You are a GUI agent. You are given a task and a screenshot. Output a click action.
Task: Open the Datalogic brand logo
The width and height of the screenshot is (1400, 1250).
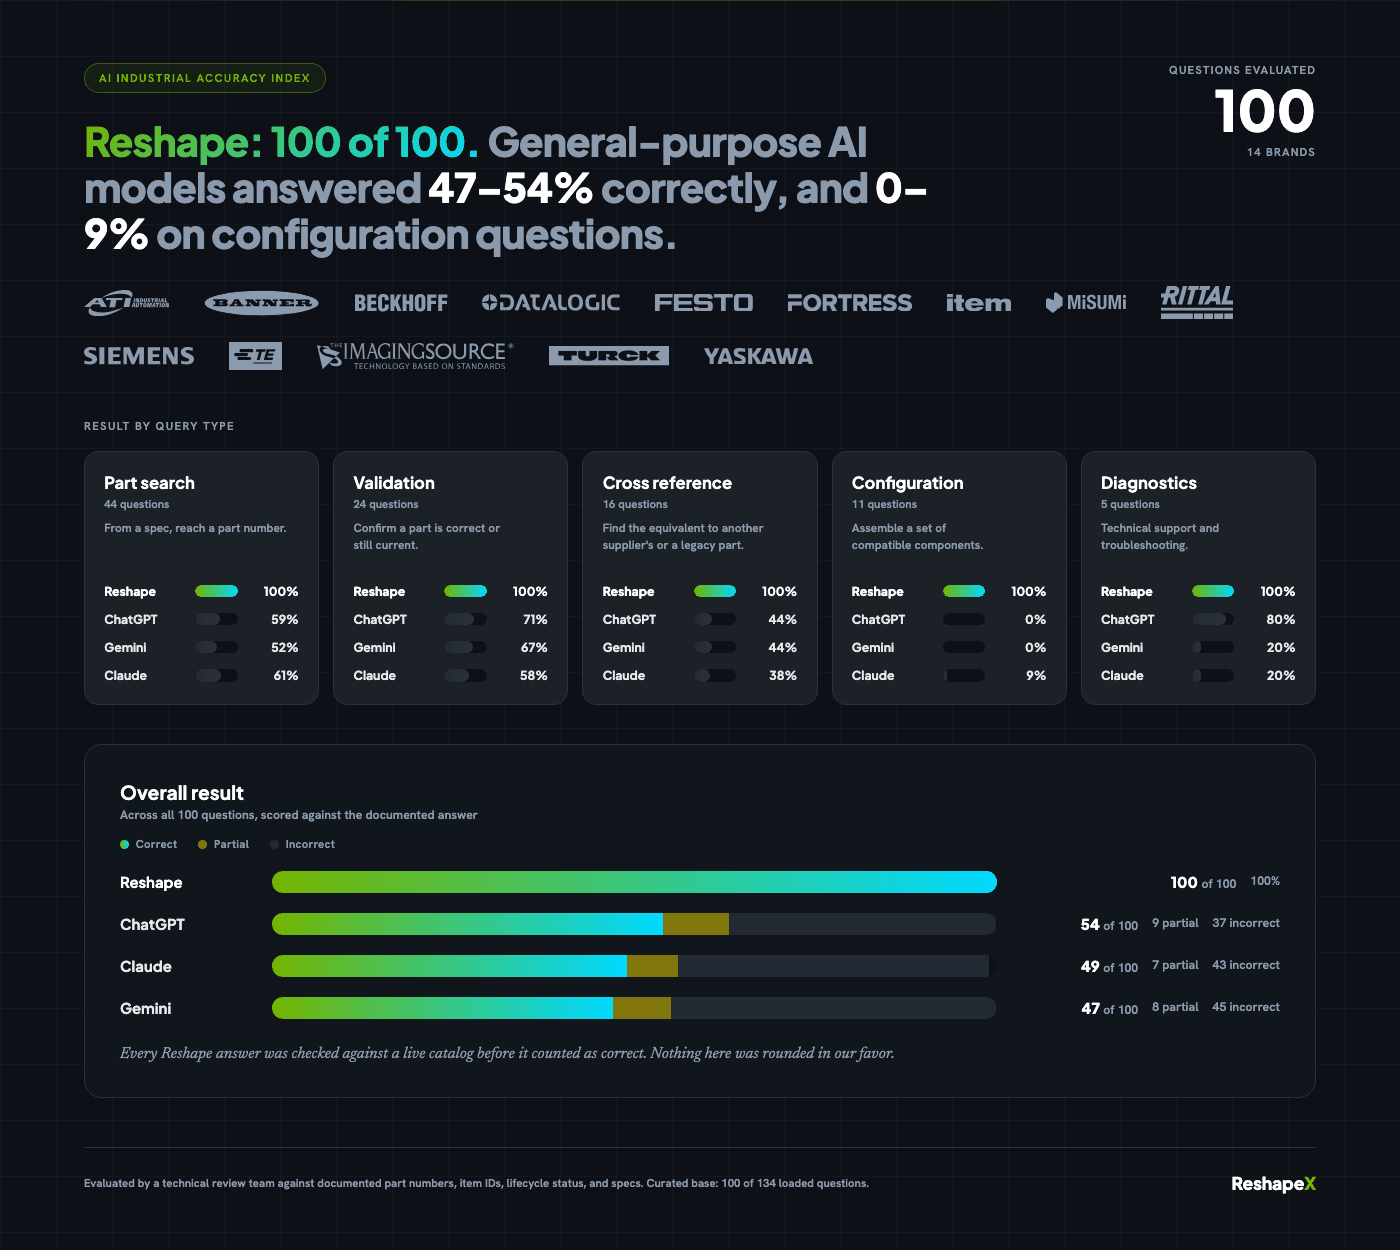click(551, 303)
